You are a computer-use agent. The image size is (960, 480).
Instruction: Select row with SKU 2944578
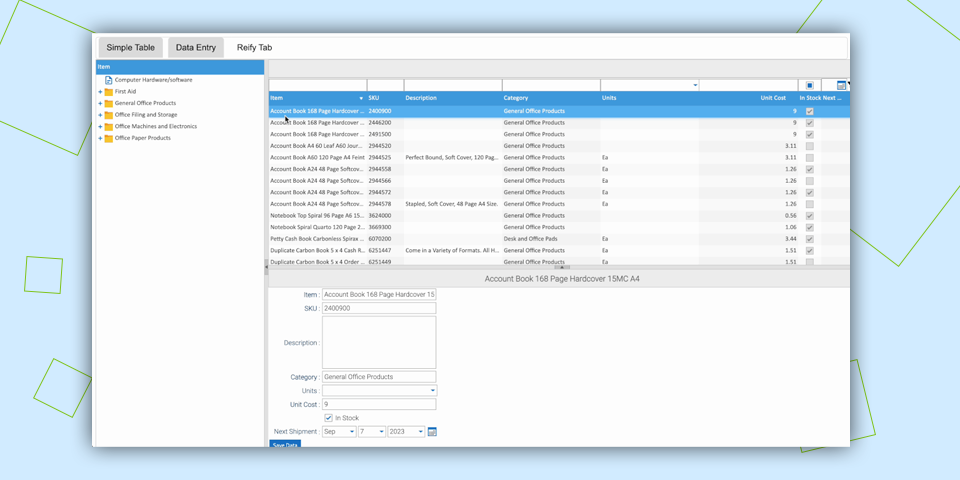[559, 204]
